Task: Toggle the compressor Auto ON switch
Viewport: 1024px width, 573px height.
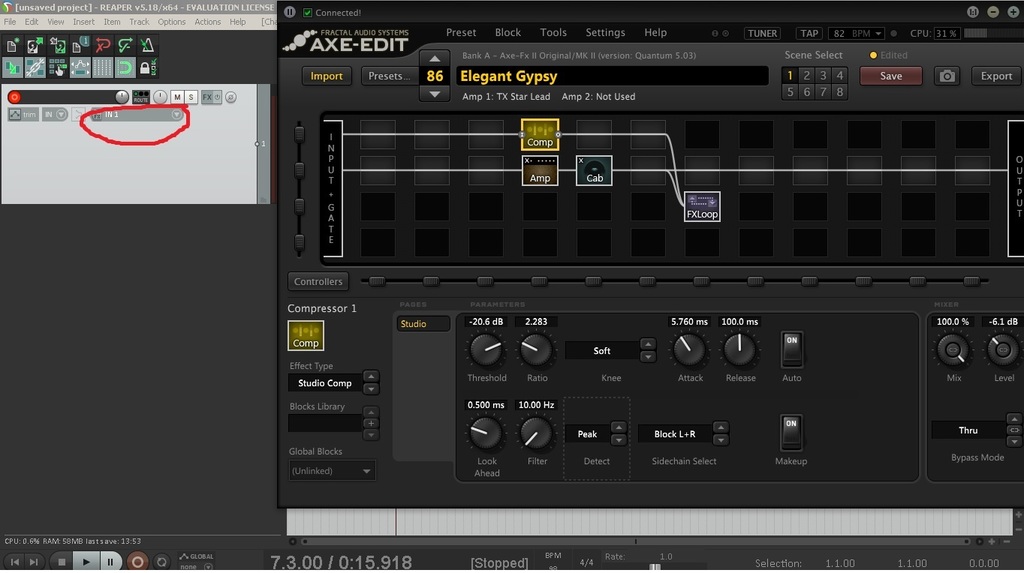Action: [792, 350]
